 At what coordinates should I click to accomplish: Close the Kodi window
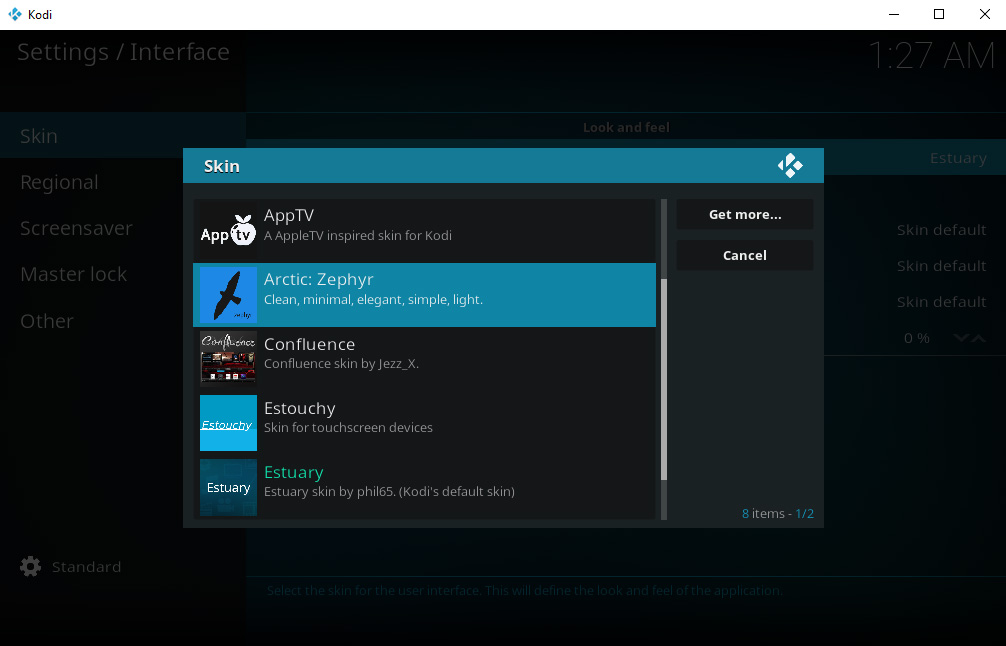(984, 14)
